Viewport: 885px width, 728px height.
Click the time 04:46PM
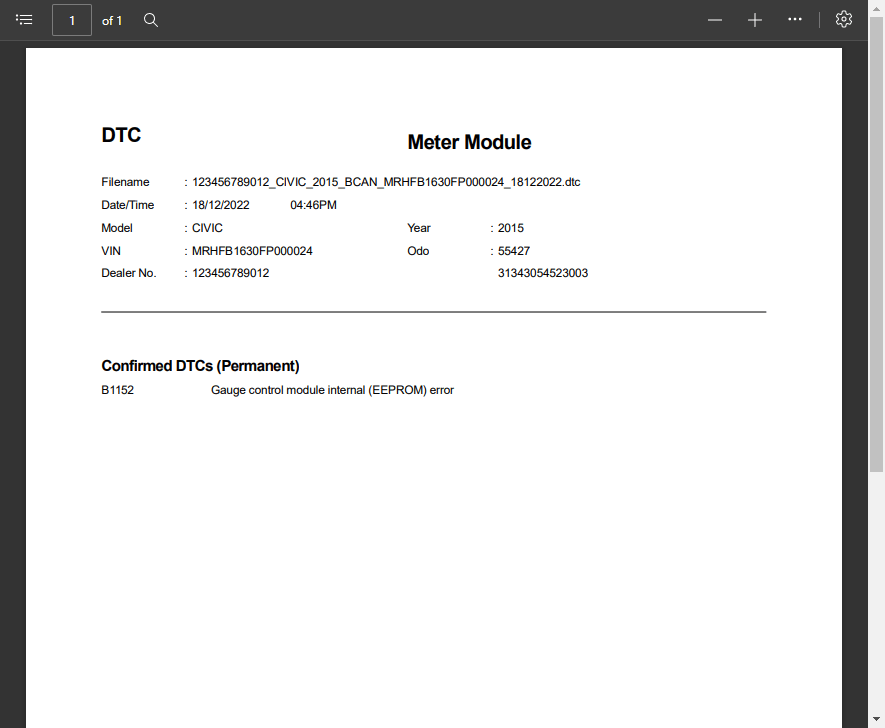313,205
